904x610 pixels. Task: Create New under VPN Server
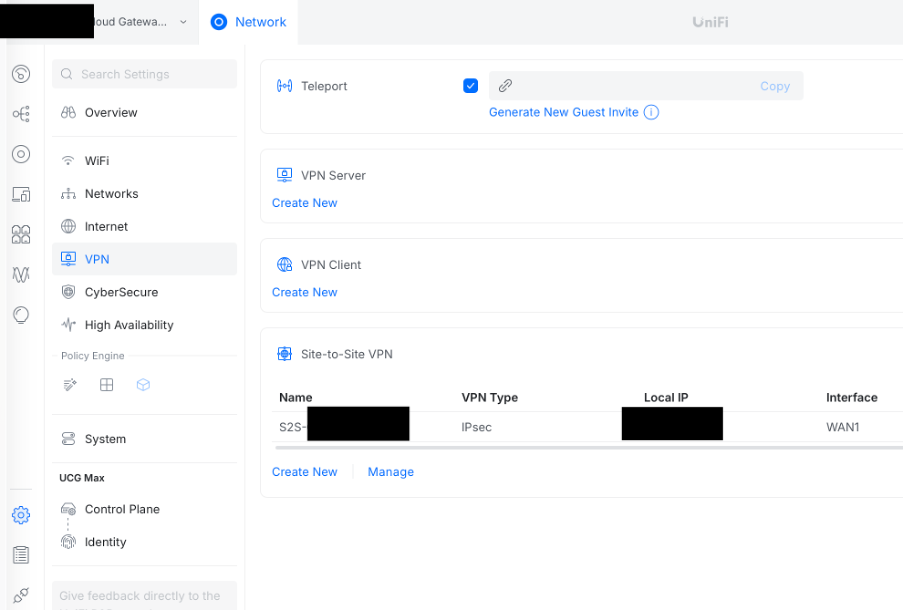pos(304,203)
